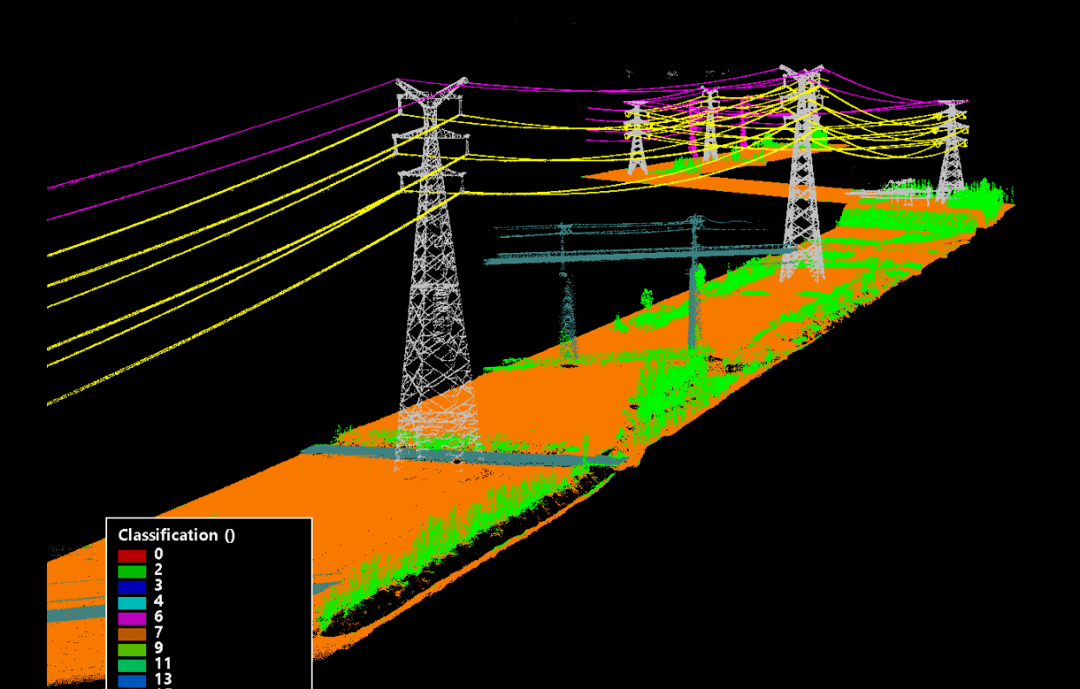Select the blue class 13 legend swatch

click(132, 680)
